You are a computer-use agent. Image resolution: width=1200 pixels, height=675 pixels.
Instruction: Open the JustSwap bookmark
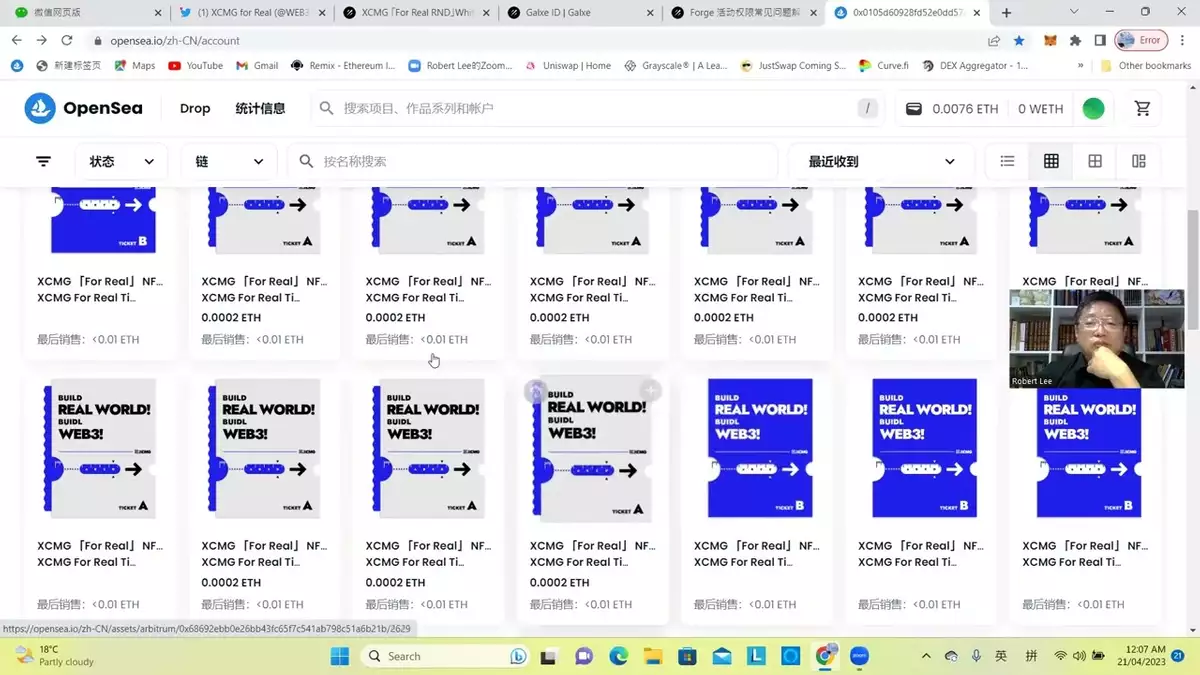[x=793, y=66]
